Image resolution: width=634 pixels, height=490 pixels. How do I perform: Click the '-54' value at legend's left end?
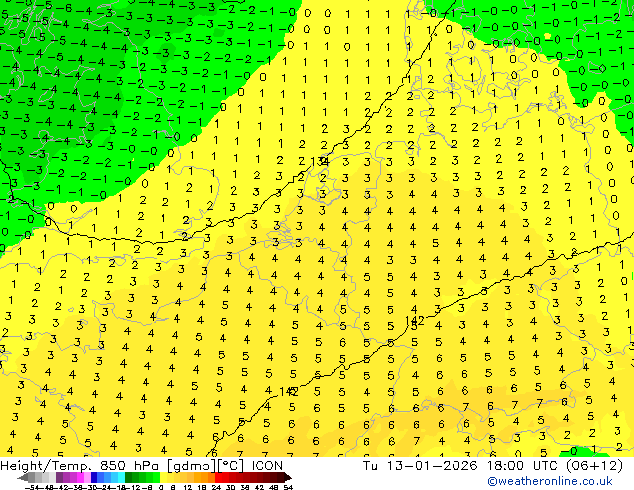pyautogui.click(x=32, y=487)
